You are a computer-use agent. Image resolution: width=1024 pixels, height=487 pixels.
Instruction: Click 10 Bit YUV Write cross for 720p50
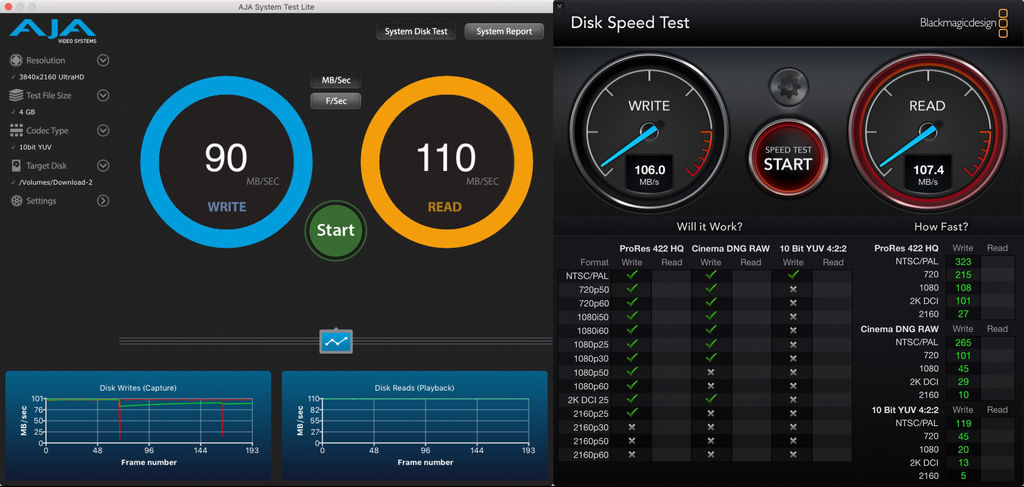click(x=793, y=289)
